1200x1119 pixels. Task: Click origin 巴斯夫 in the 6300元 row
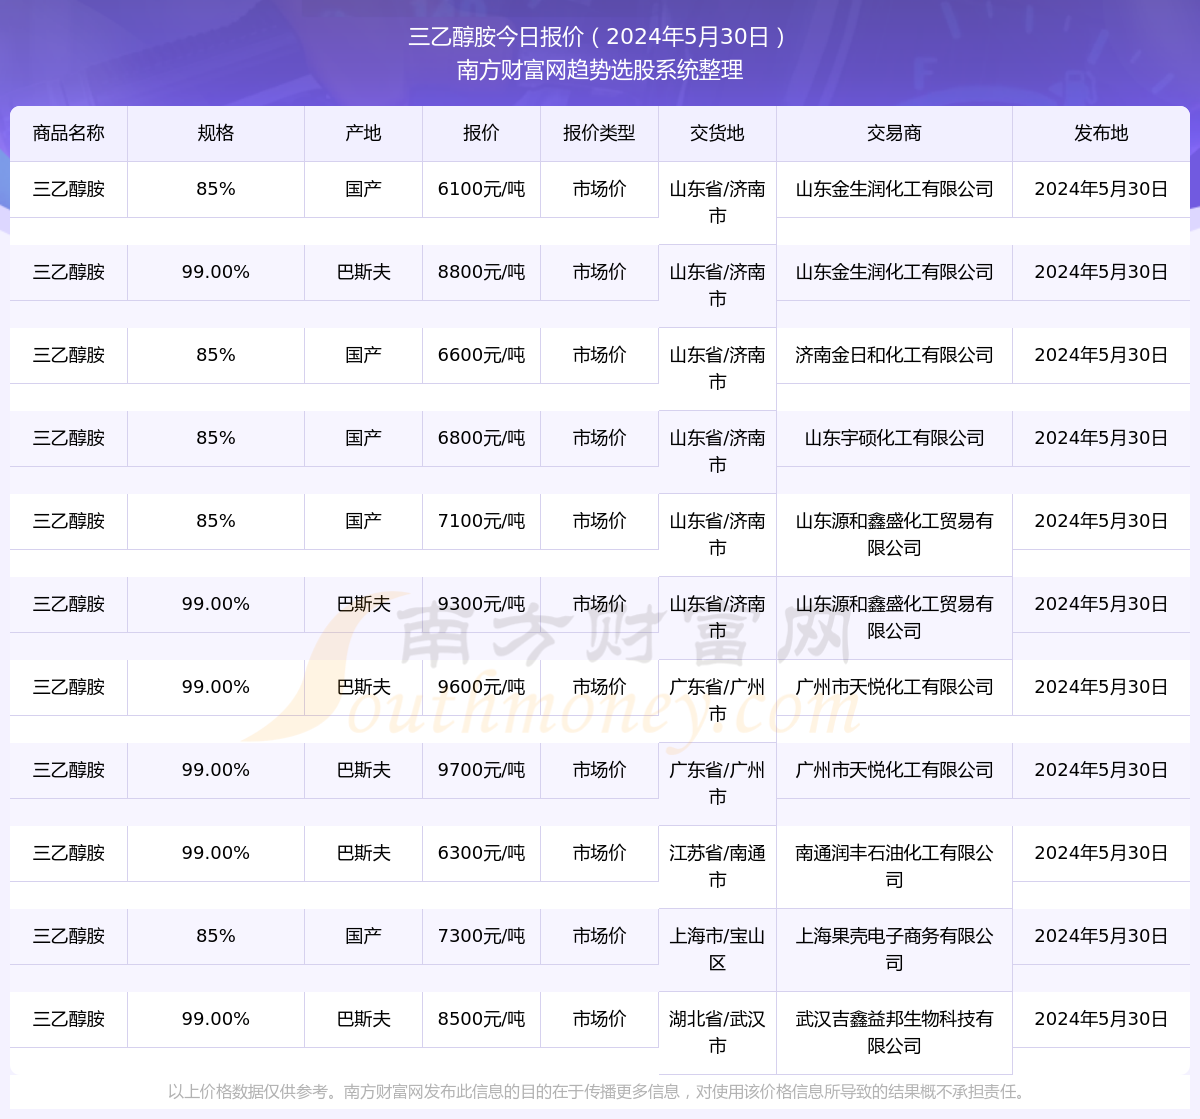[x=363, y=853]
